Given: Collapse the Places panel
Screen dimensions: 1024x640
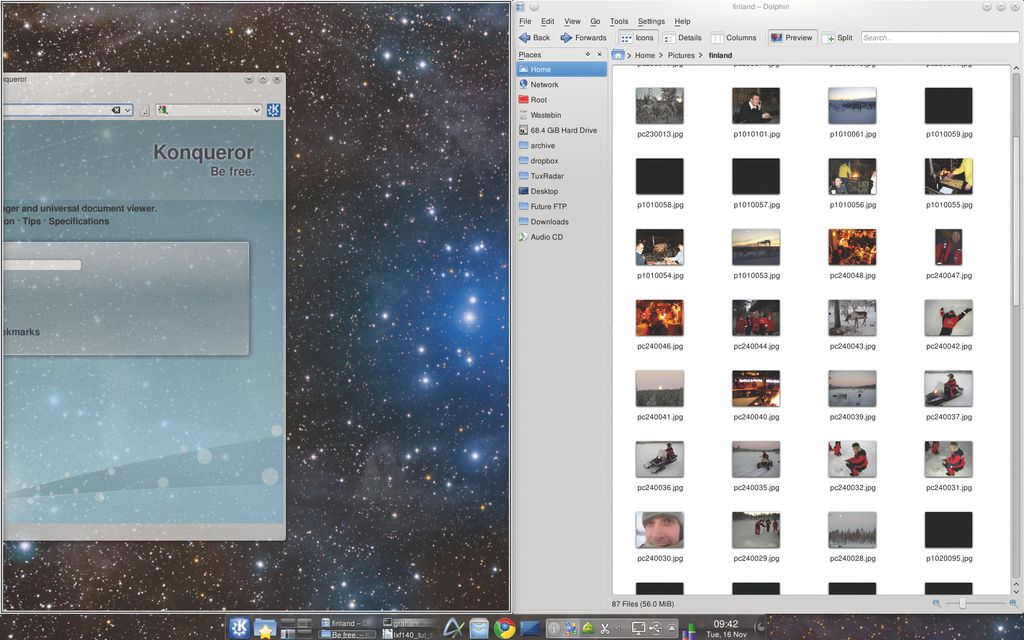Looking at the screenshot, I should click(x=599, y=54).
